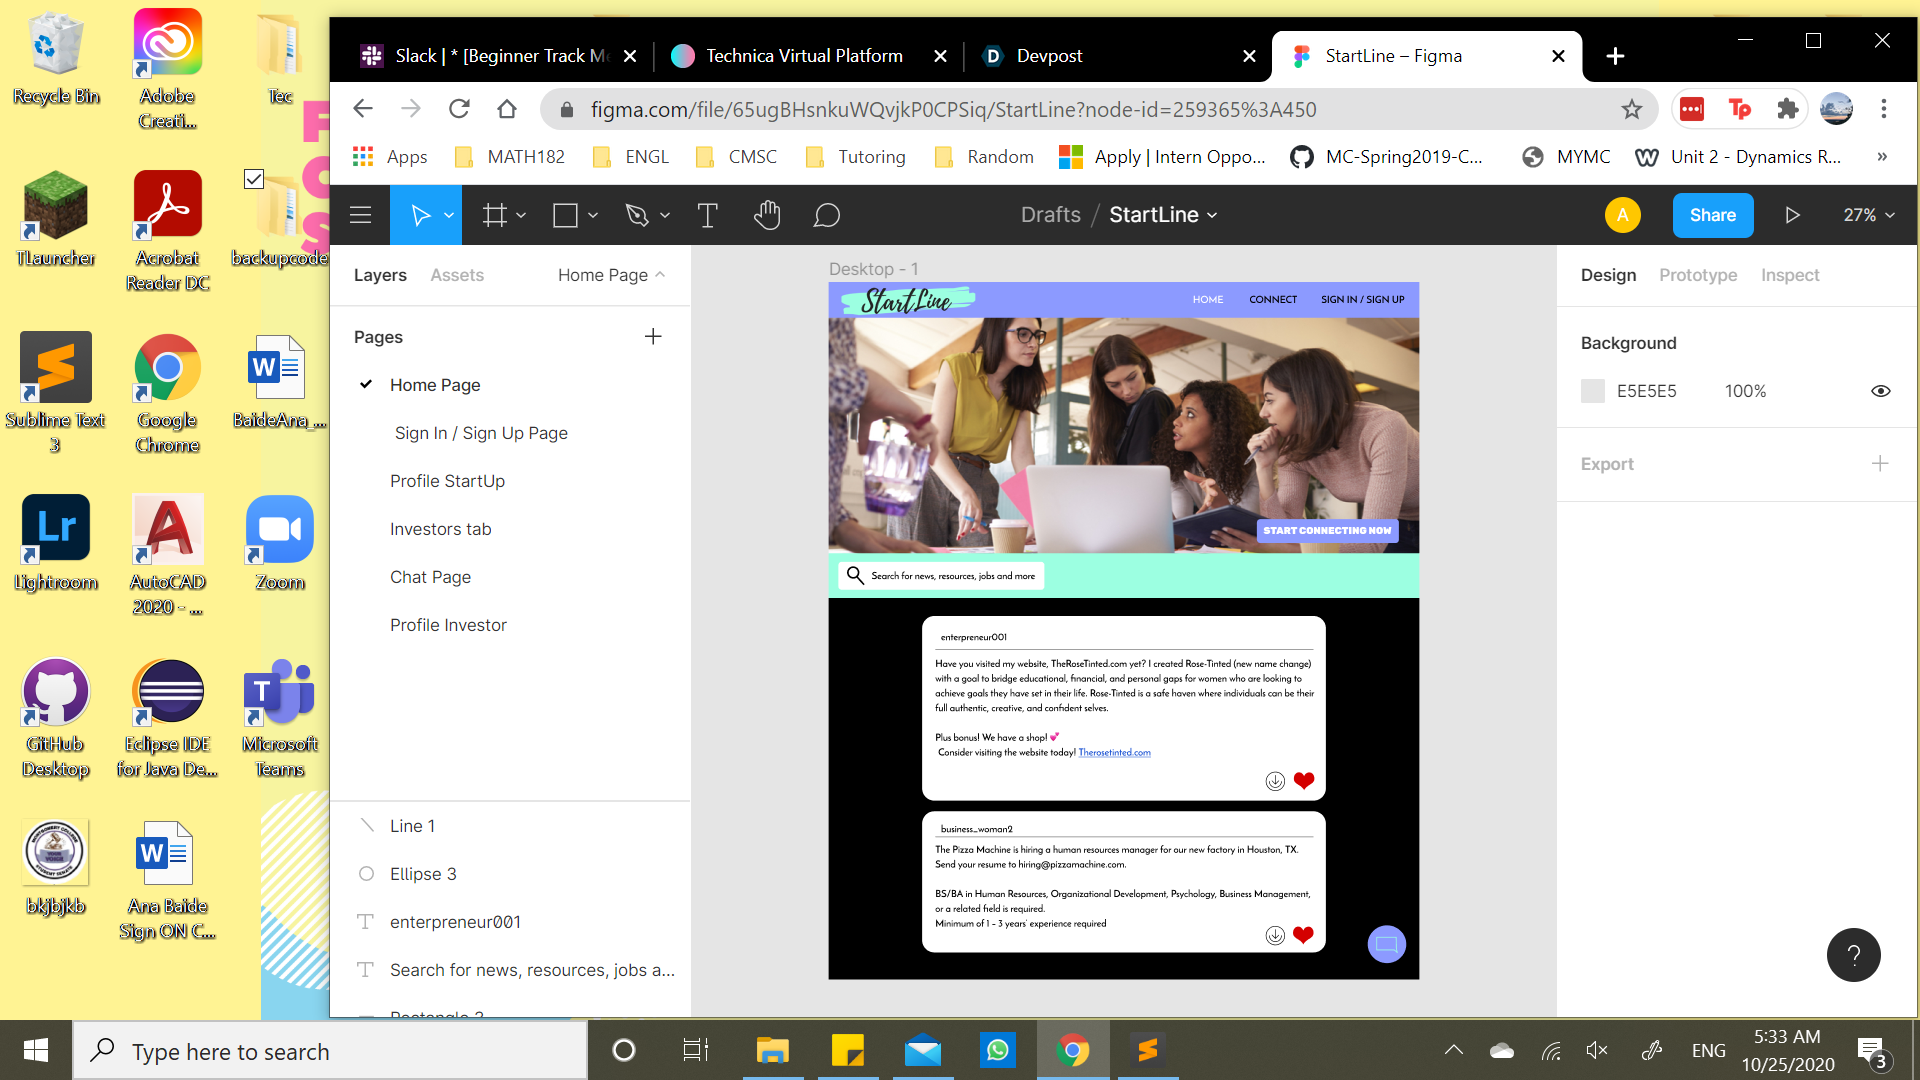Screen dimensions: 1920x1080
Task: Open the help question mark button
Action: point(1853,955)
